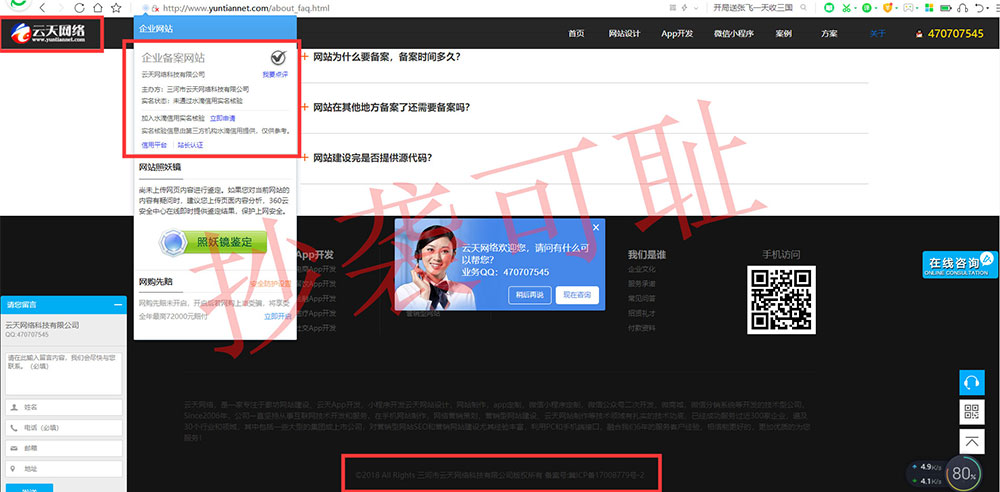1000x492 pixels.
Task: Click the verified checkmark badge in popup
Action: pos(278,58)
